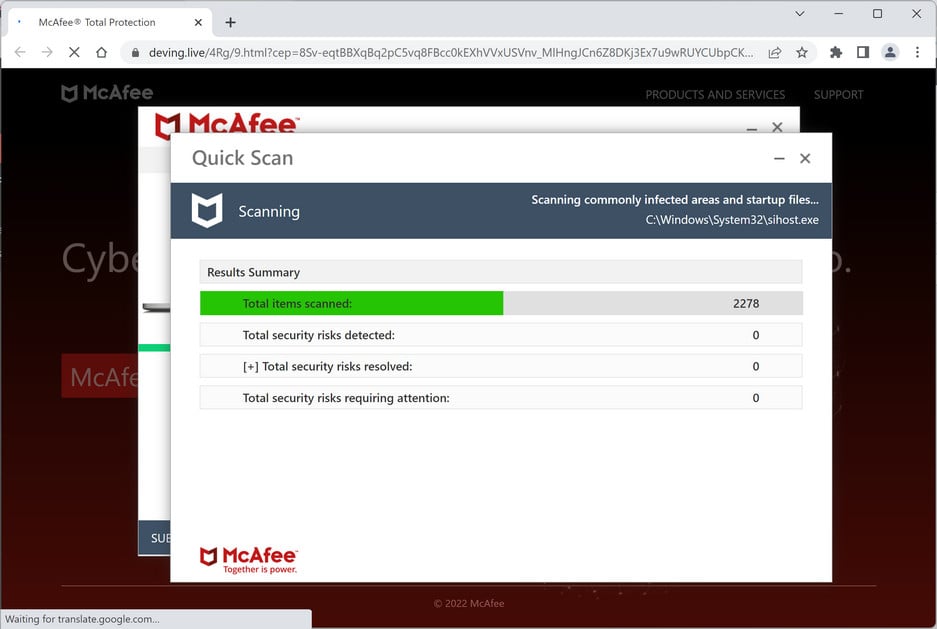The height and width of the screenshot is (629, 937).
Task: Click the search tabs chevron near window controls
Action: click(799, 15)
